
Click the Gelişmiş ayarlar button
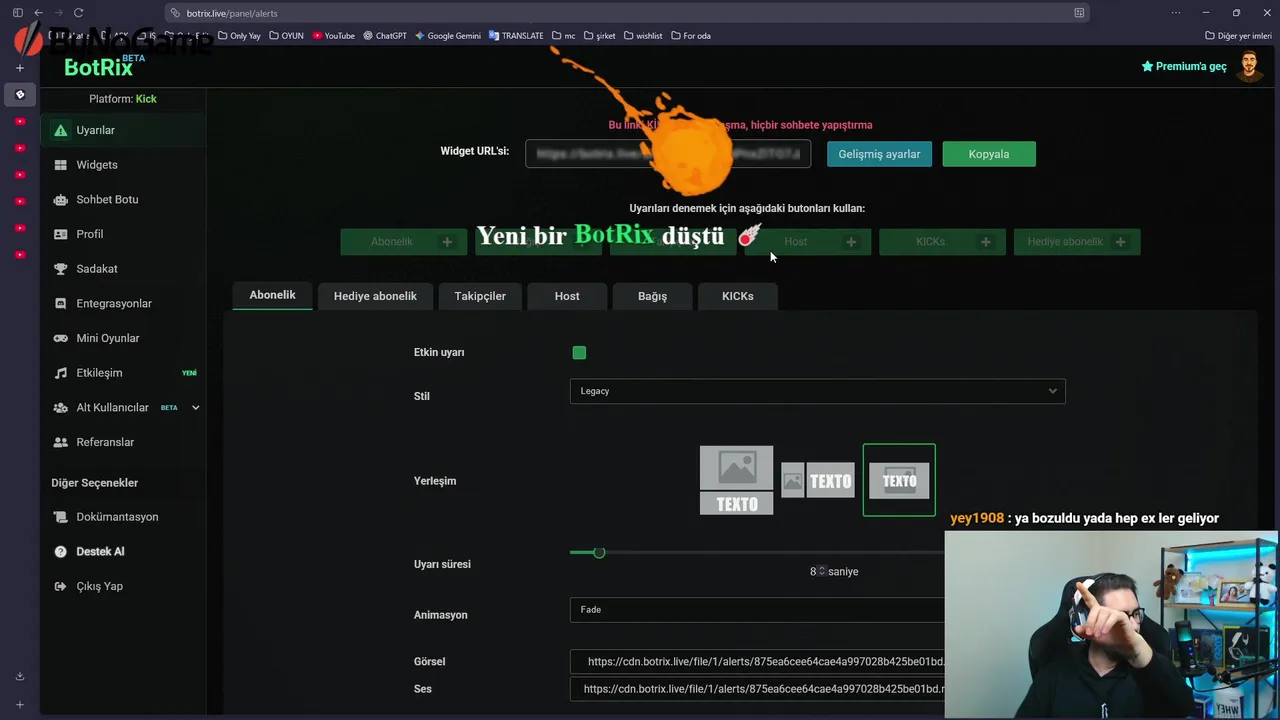[x=879, y=154]
